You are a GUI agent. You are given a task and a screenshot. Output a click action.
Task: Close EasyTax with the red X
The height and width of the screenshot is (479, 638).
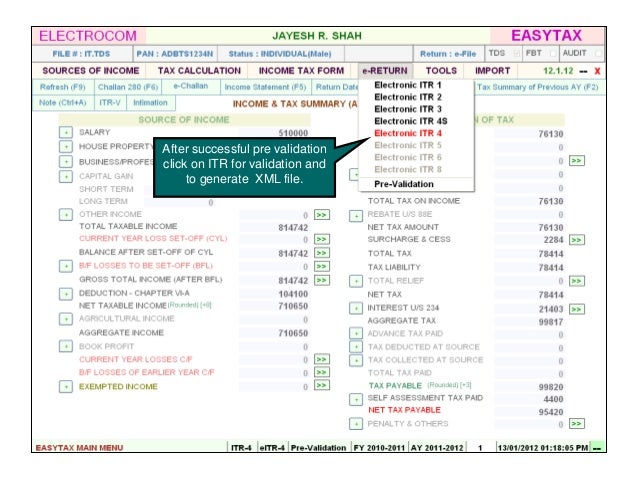tap(597, 71)
